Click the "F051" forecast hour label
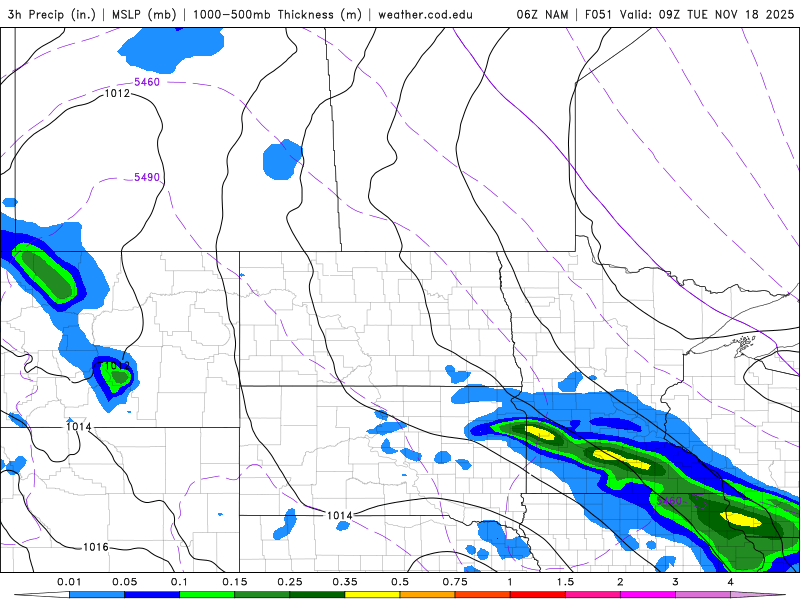800x600 pixels. tap(598, 14)
